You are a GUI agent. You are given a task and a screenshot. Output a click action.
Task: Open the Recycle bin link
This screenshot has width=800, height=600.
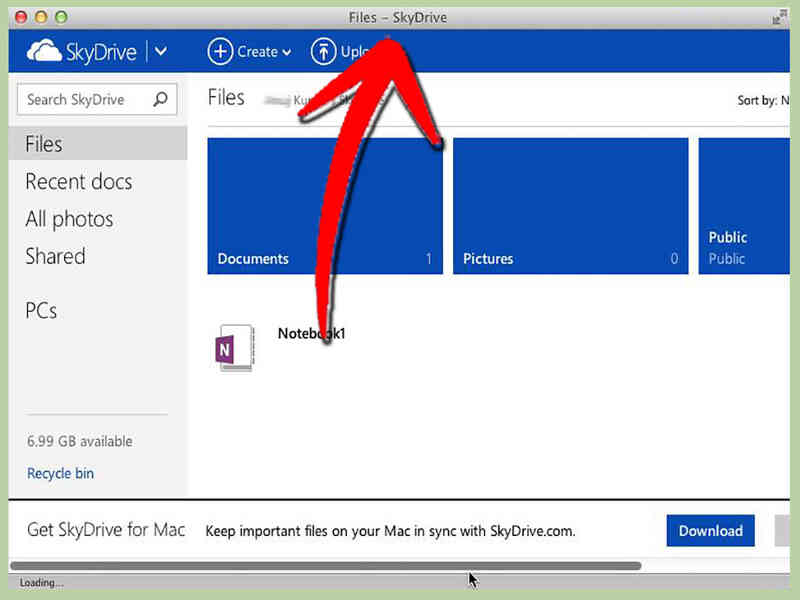click(60, 473)
